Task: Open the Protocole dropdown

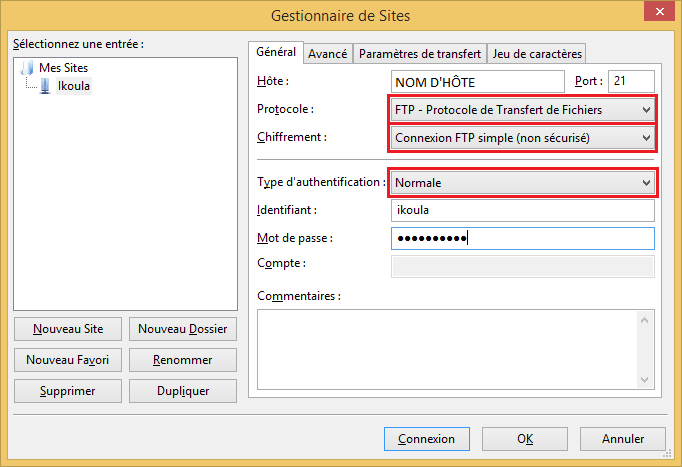Action: [522, 110]
